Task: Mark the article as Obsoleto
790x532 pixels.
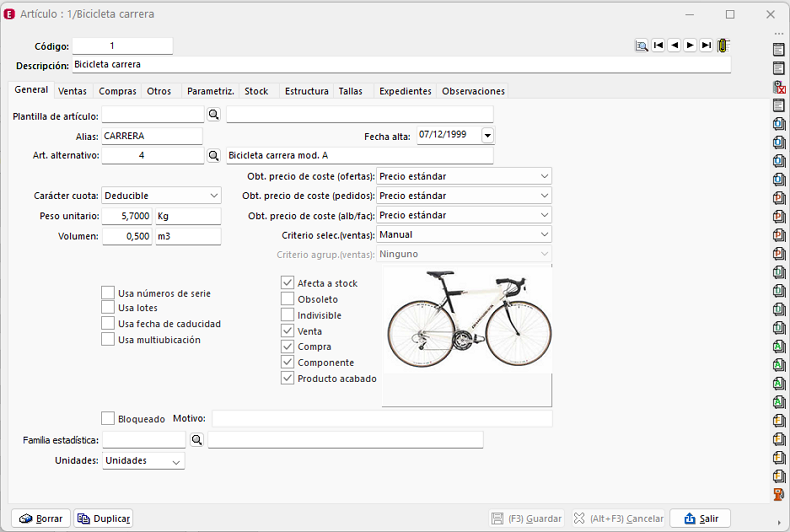Action: 287,299
